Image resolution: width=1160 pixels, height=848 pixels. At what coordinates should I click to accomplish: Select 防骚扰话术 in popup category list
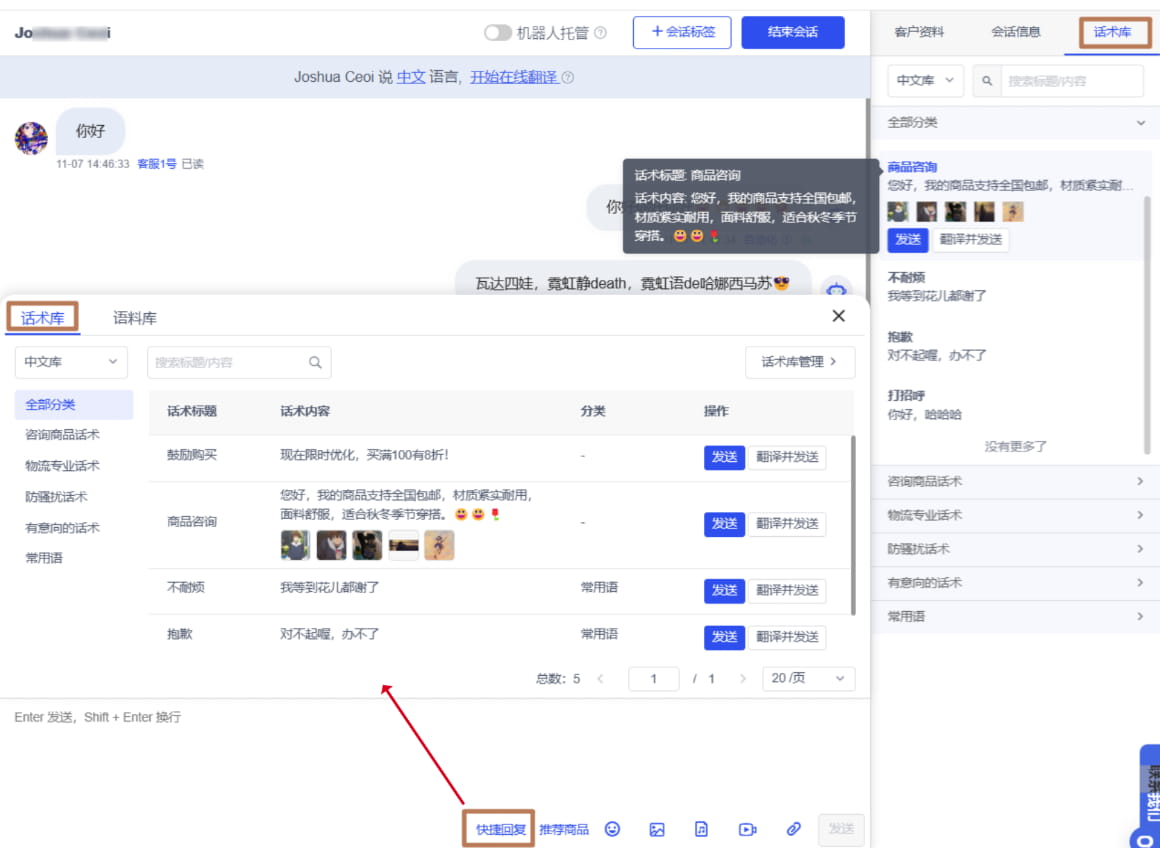click(56, 497)
